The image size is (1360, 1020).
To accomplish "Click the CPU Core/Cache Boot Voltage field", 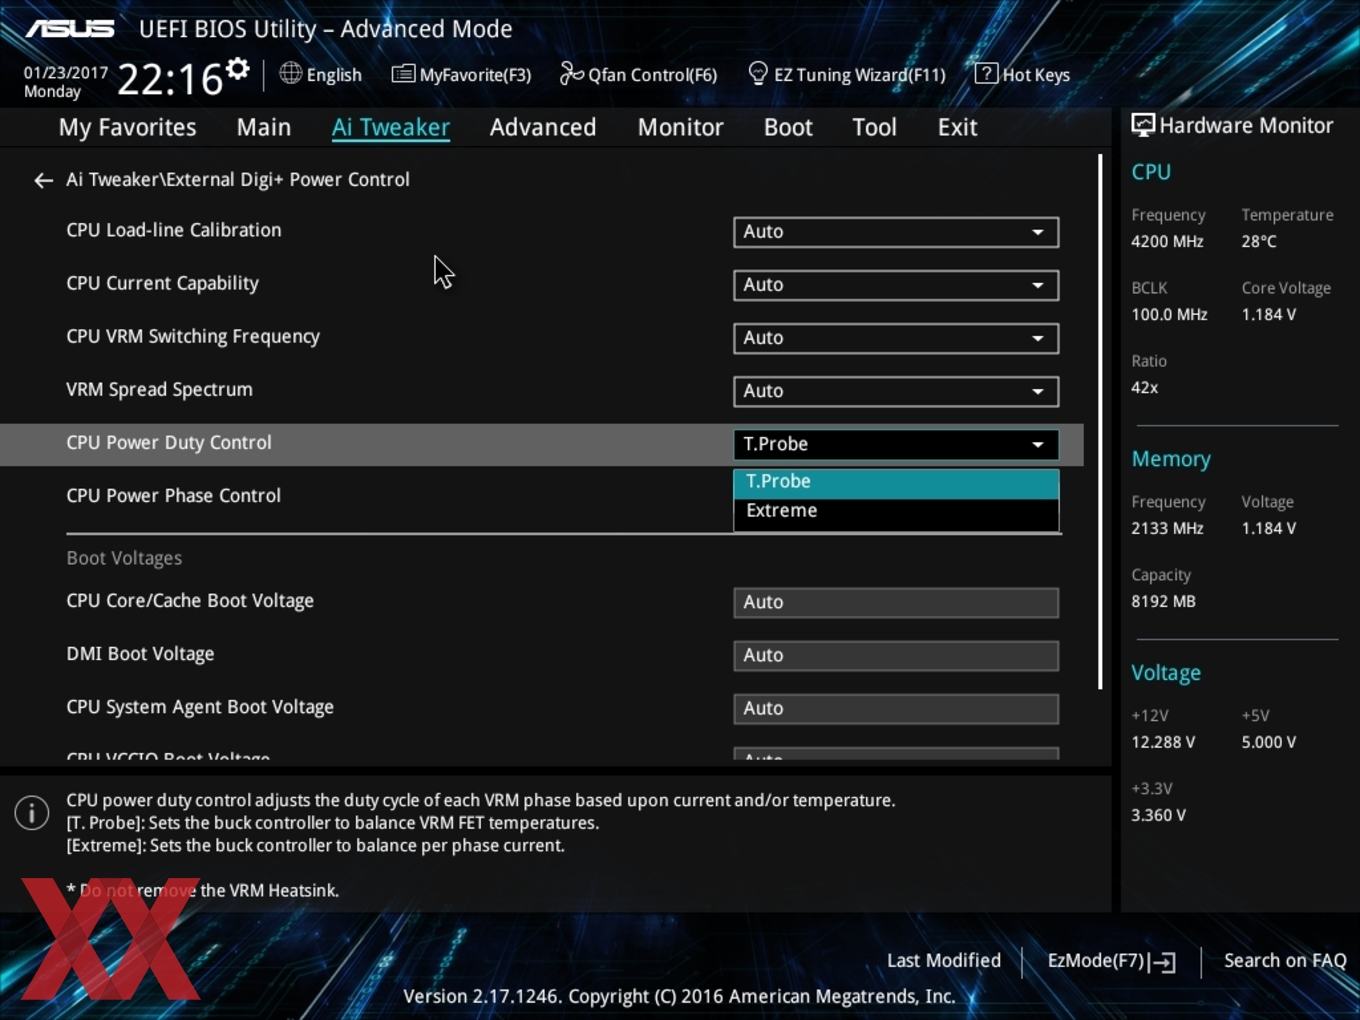I will (x=896, y=602).
